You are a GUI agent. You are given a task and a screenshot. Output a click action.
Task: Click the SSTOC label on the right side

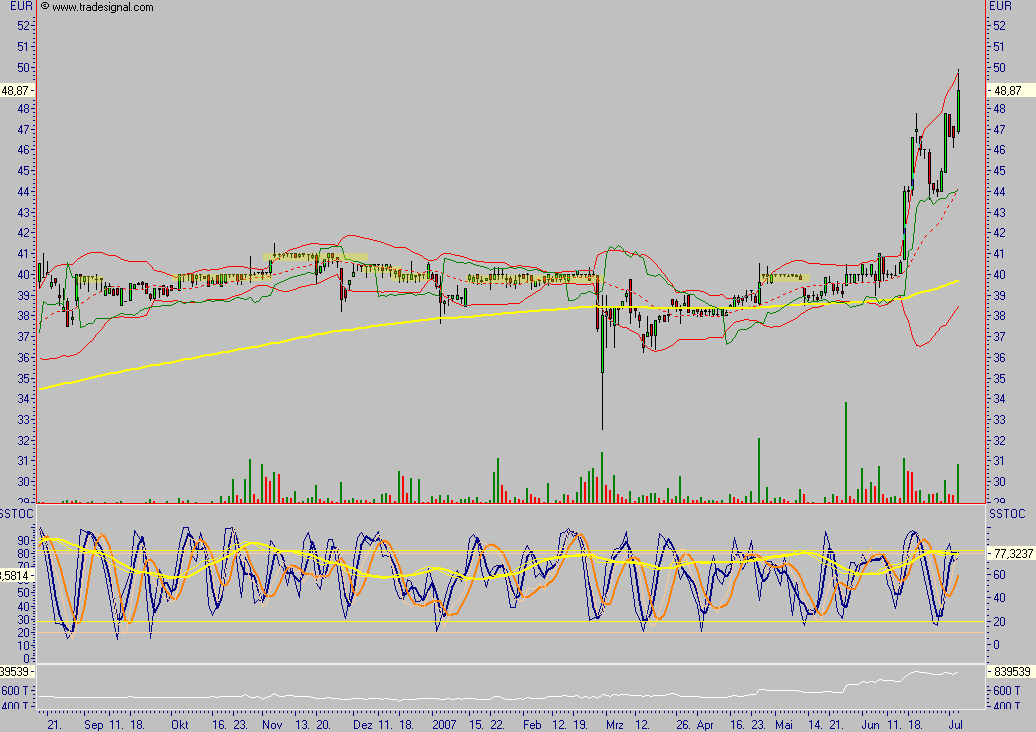click(x=1006, y=513)
